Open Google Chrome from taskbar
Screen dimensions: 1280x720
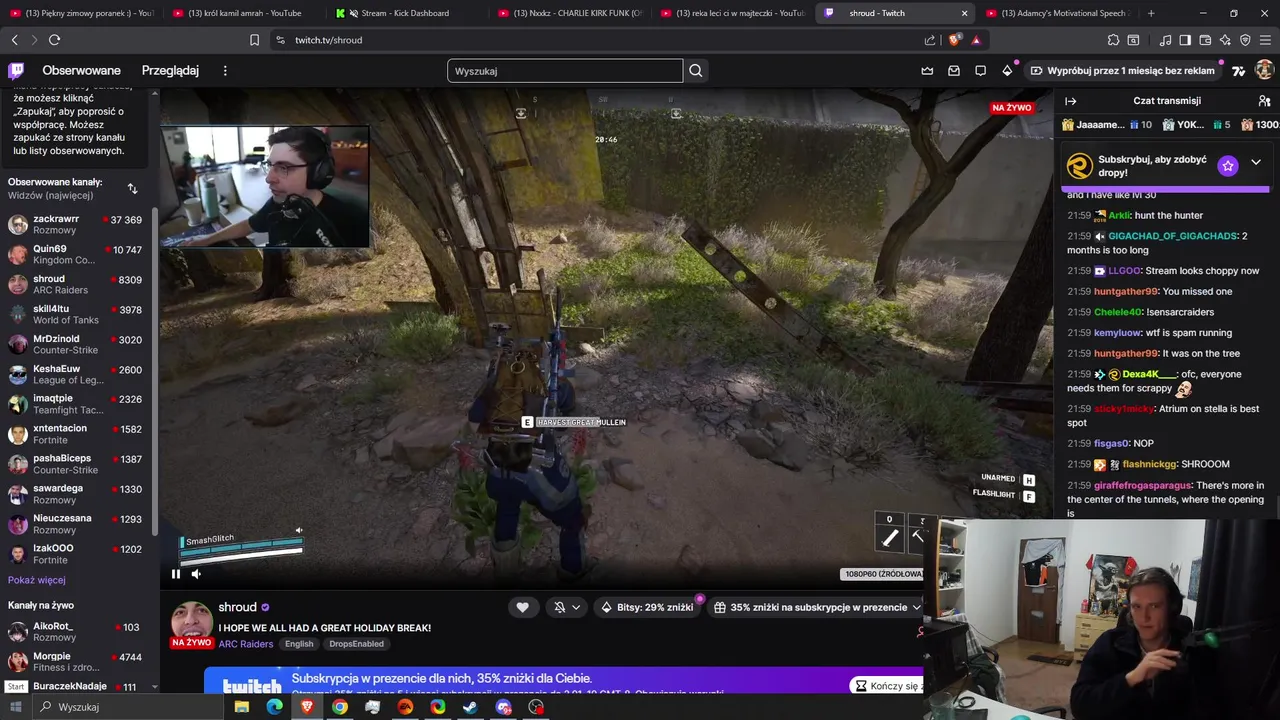pyautogui.click(x=340, y=707)
